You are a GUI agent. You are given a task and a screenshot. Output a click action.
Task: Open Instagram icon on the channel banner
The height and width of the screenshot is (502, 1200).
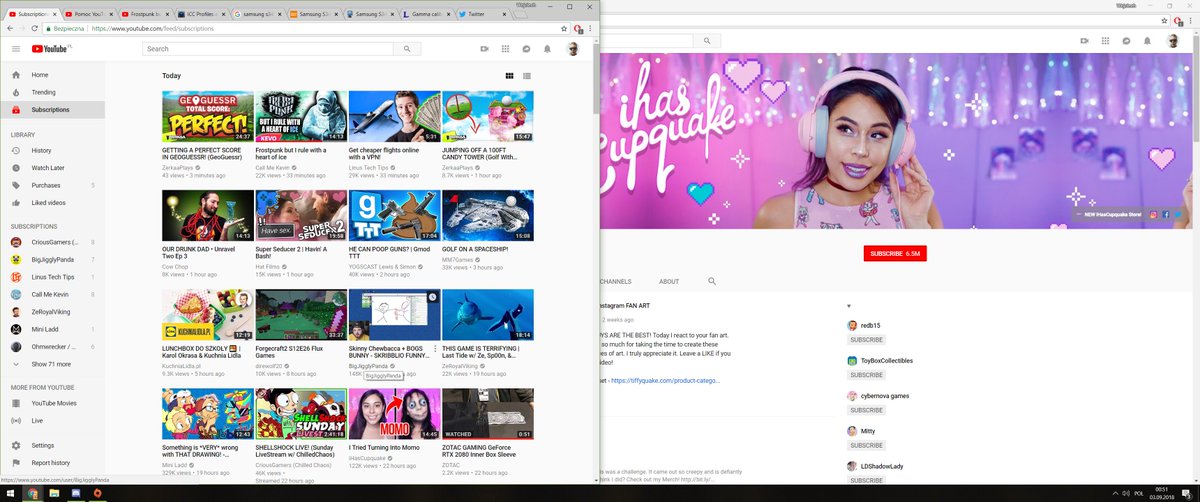pos(1153,215)
